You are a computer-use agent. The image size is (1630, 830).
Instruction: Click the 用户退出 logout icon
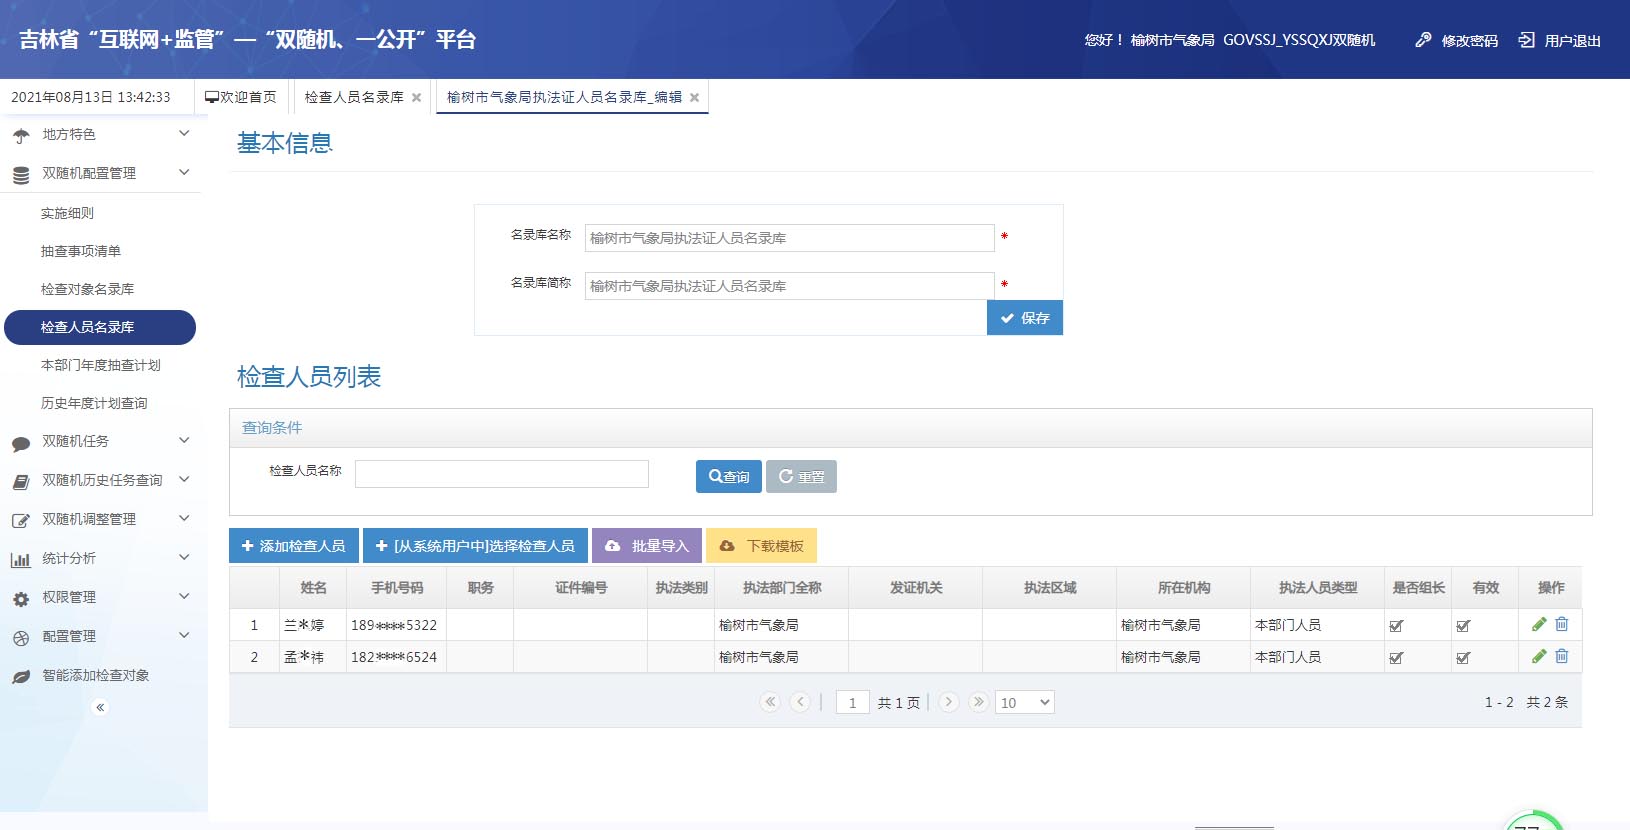point(1526,40)
